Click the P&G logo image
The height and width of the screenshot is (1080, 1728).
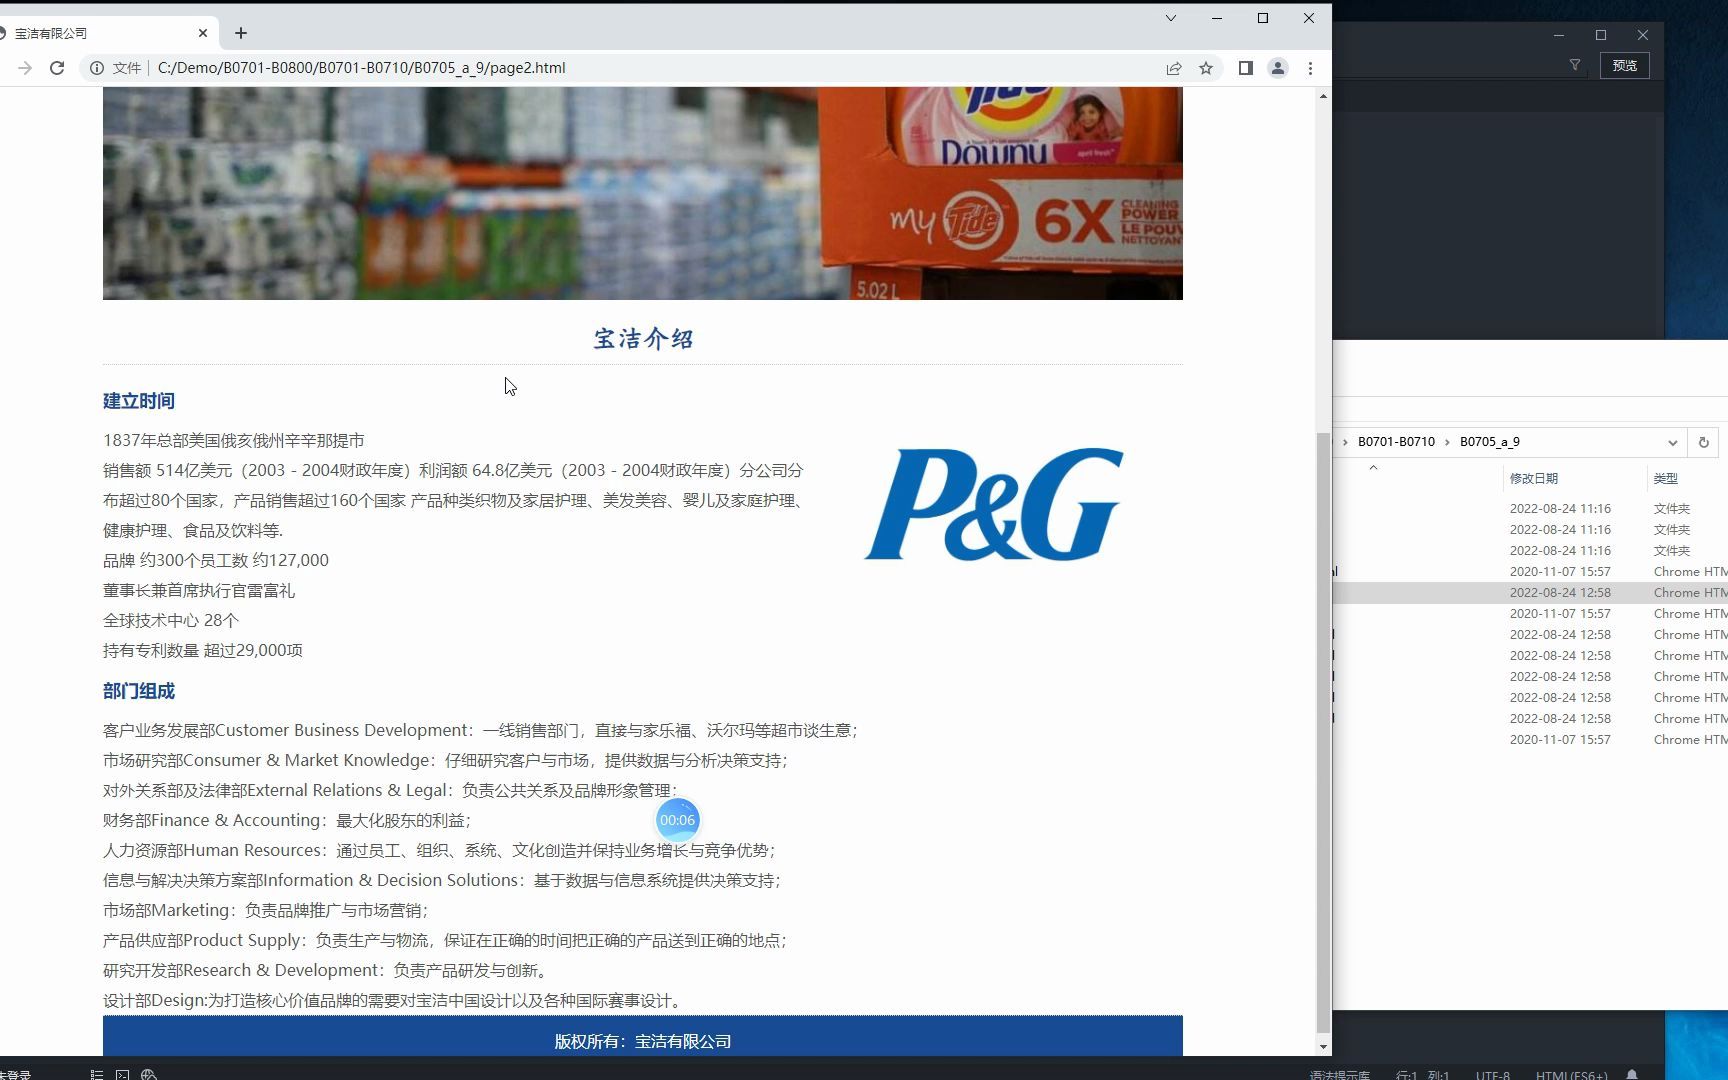point(994,504)
